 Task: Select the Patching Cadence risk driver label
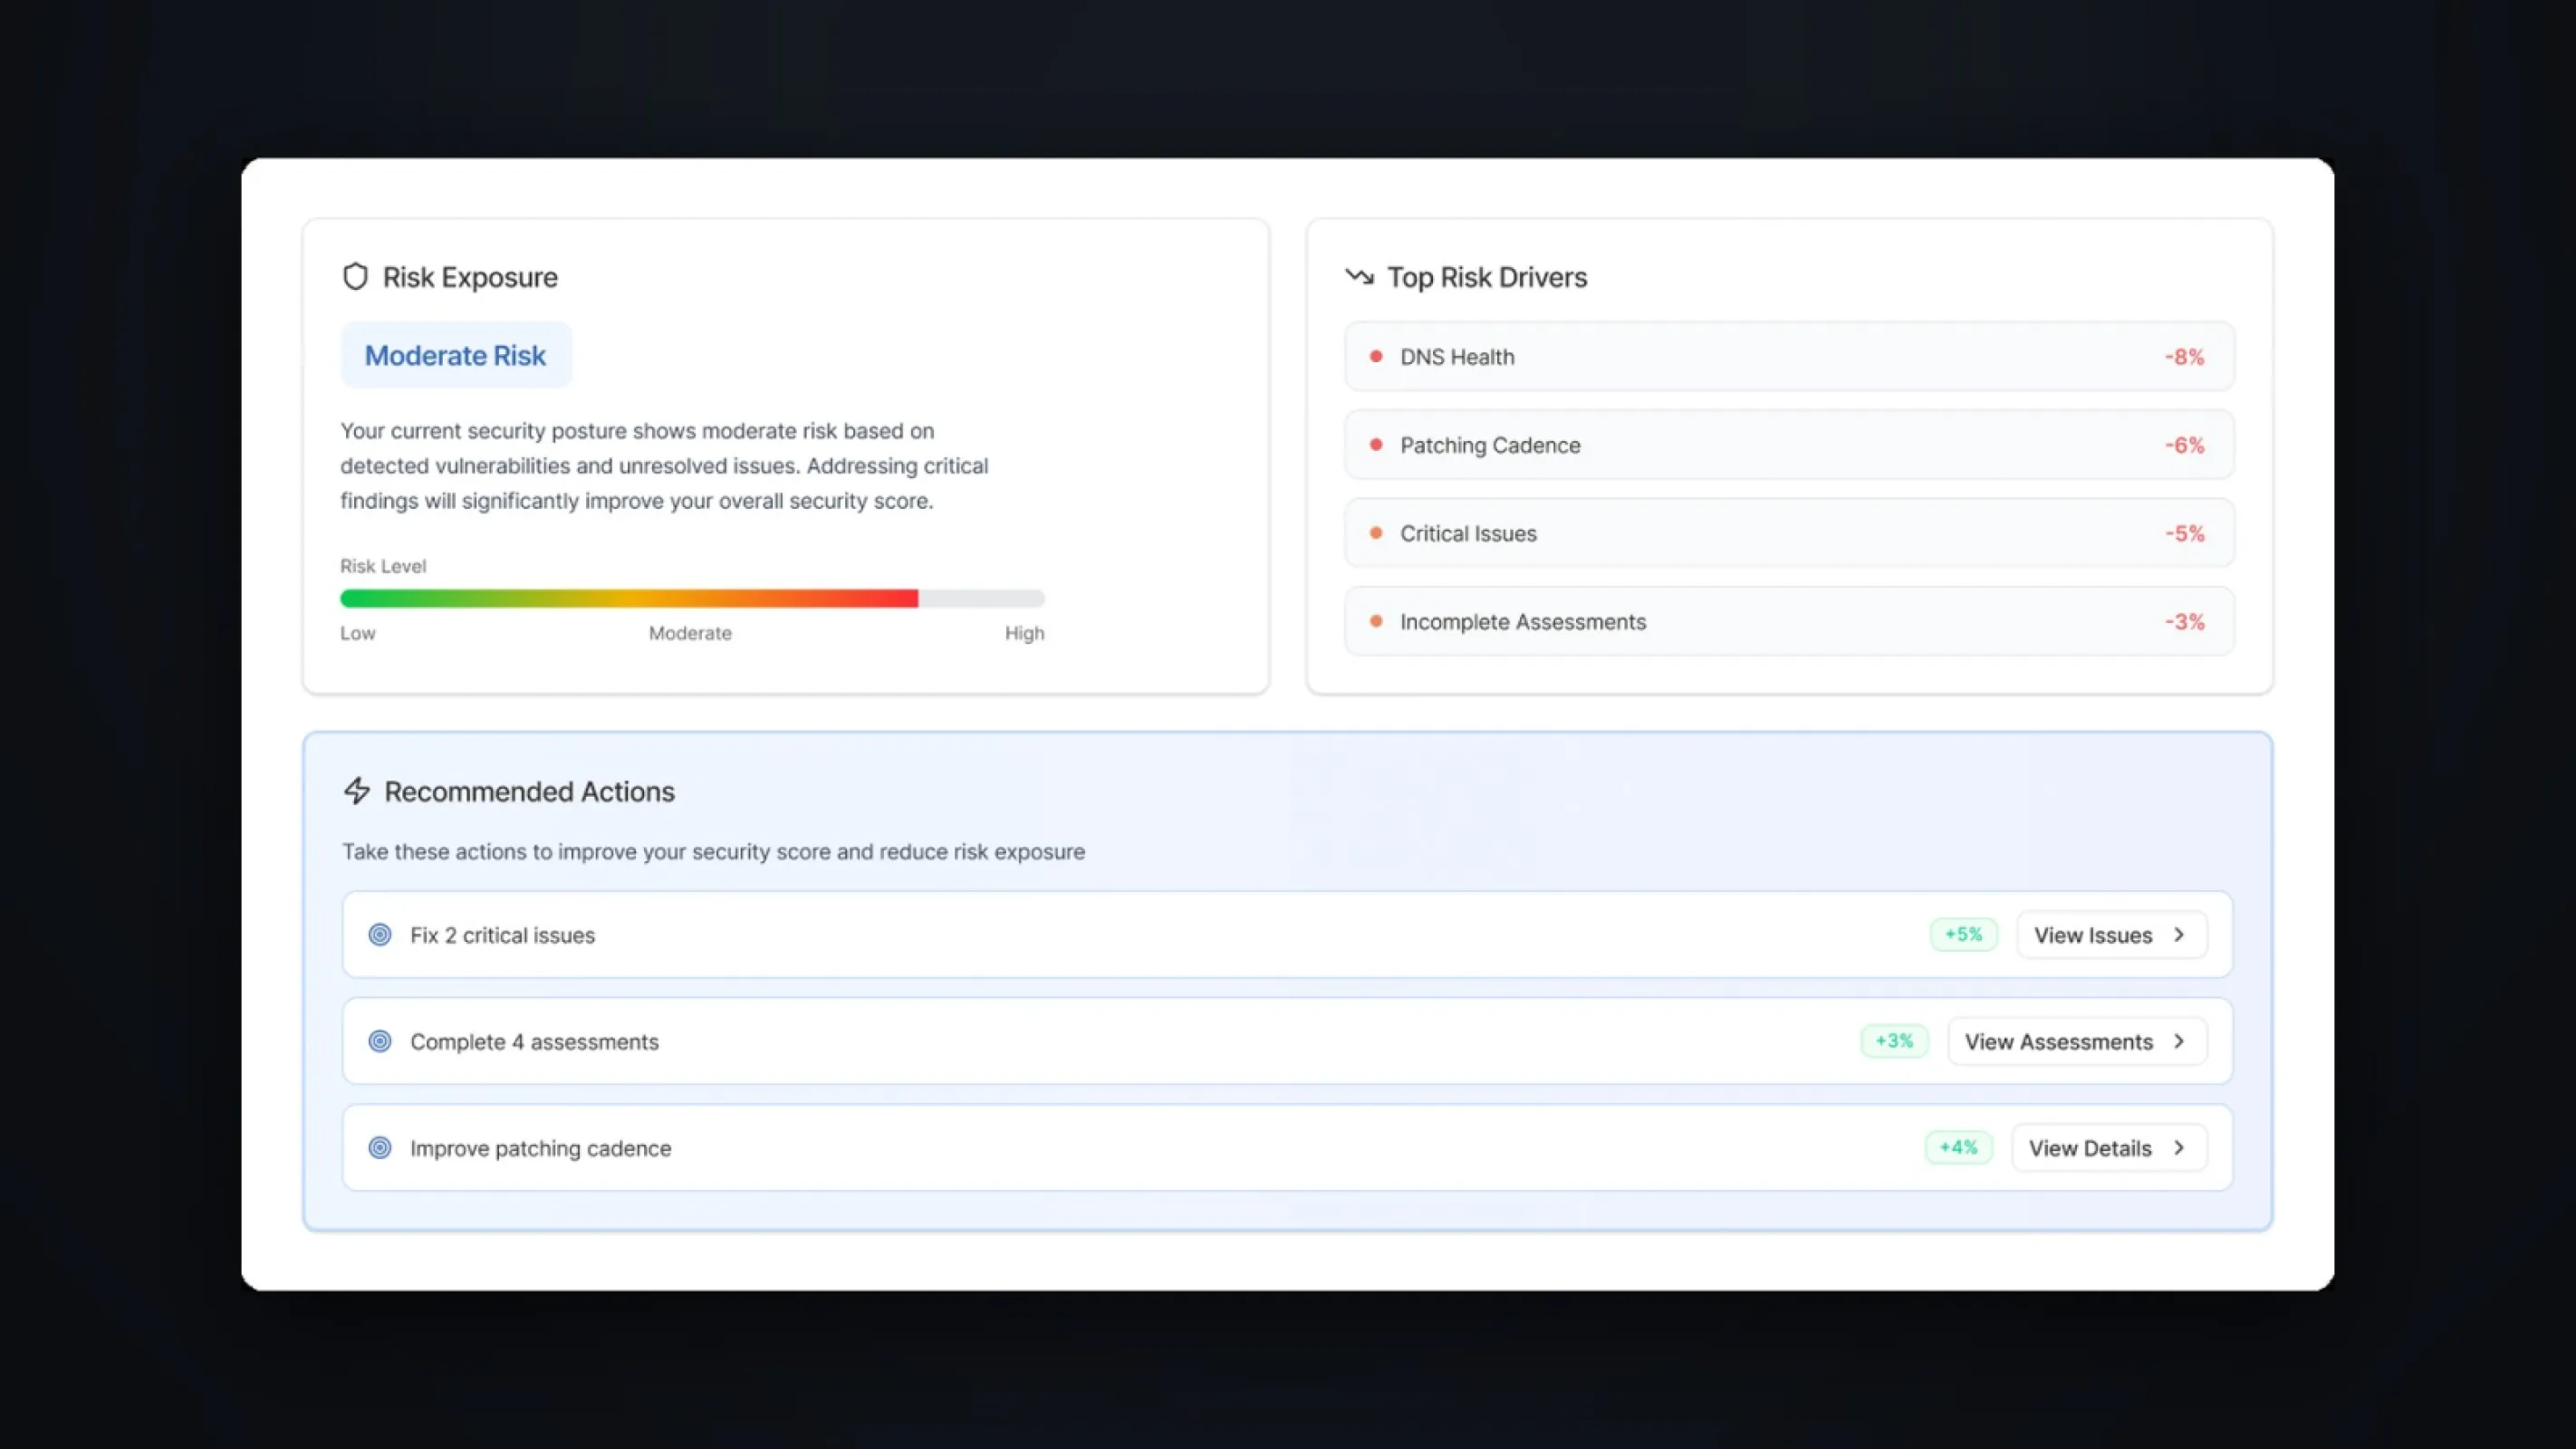click(x=1490, y=445)
